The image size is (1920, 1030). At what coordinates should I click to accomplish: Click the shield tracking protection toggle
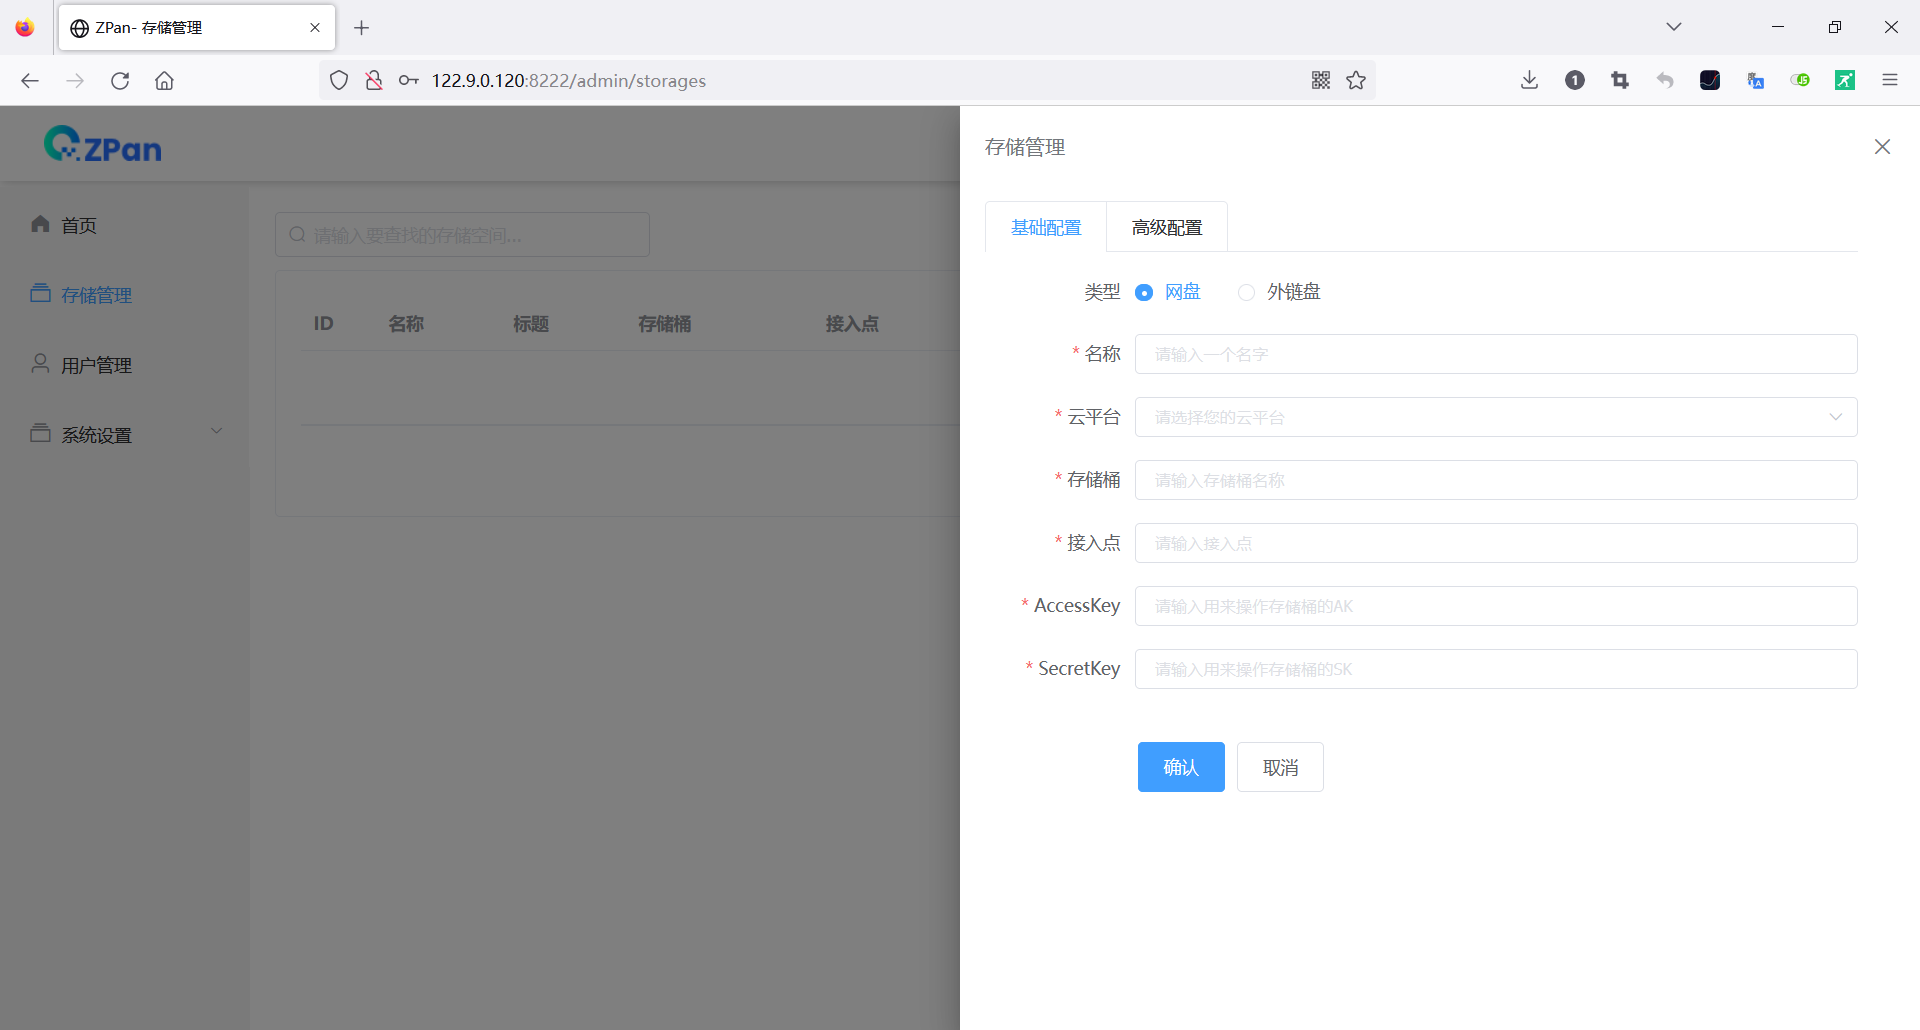click(x=338, y=80)
